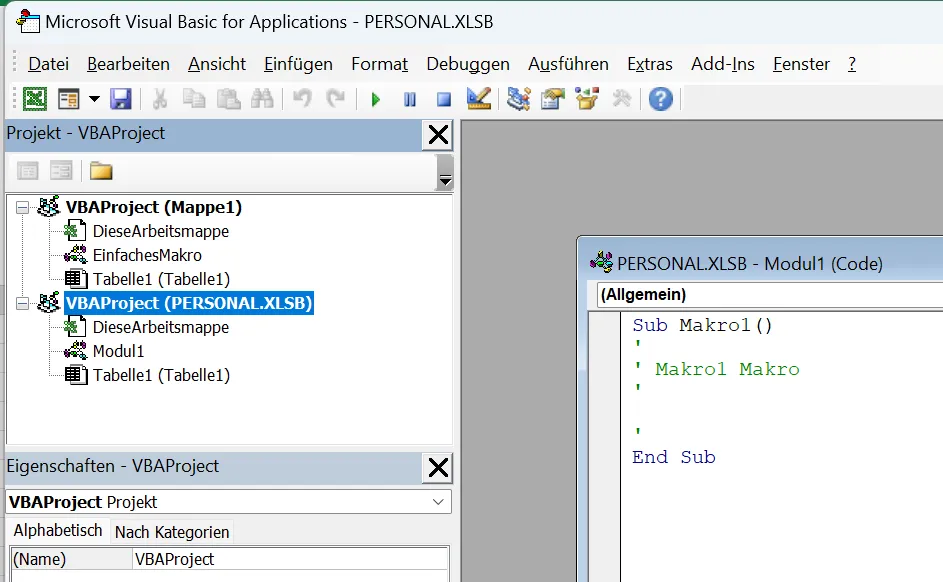Click the 'End Sub' code line
The image size is (943, 582).
[x=674, y=457]
